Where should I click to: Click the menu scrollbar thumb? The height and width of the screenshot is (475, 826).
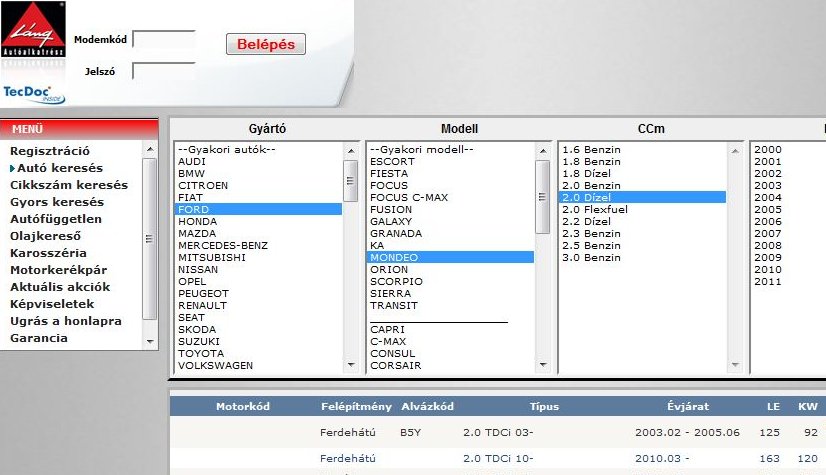[150, 239]
